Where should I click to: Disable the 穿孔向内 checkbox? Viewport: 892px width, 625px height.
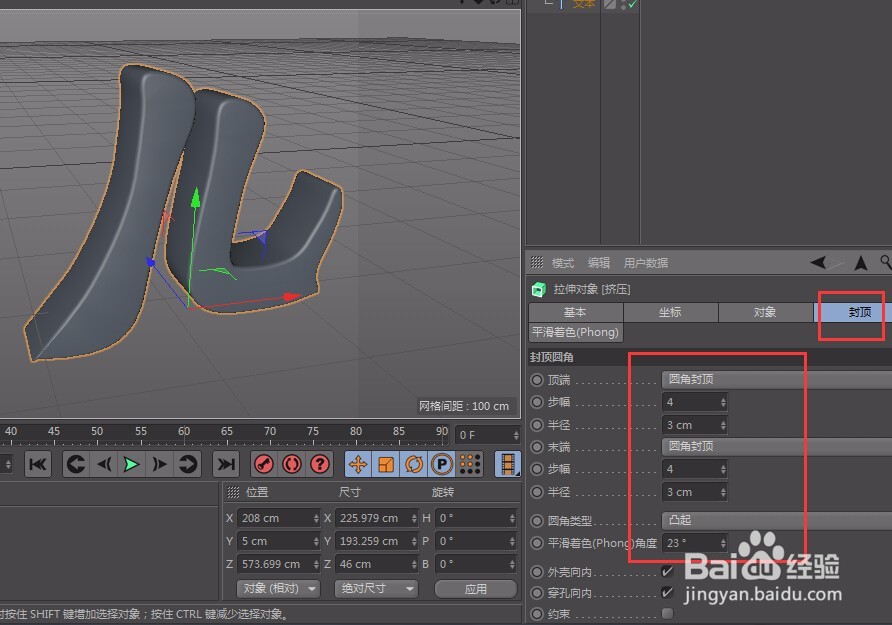(x=668, y=593)
